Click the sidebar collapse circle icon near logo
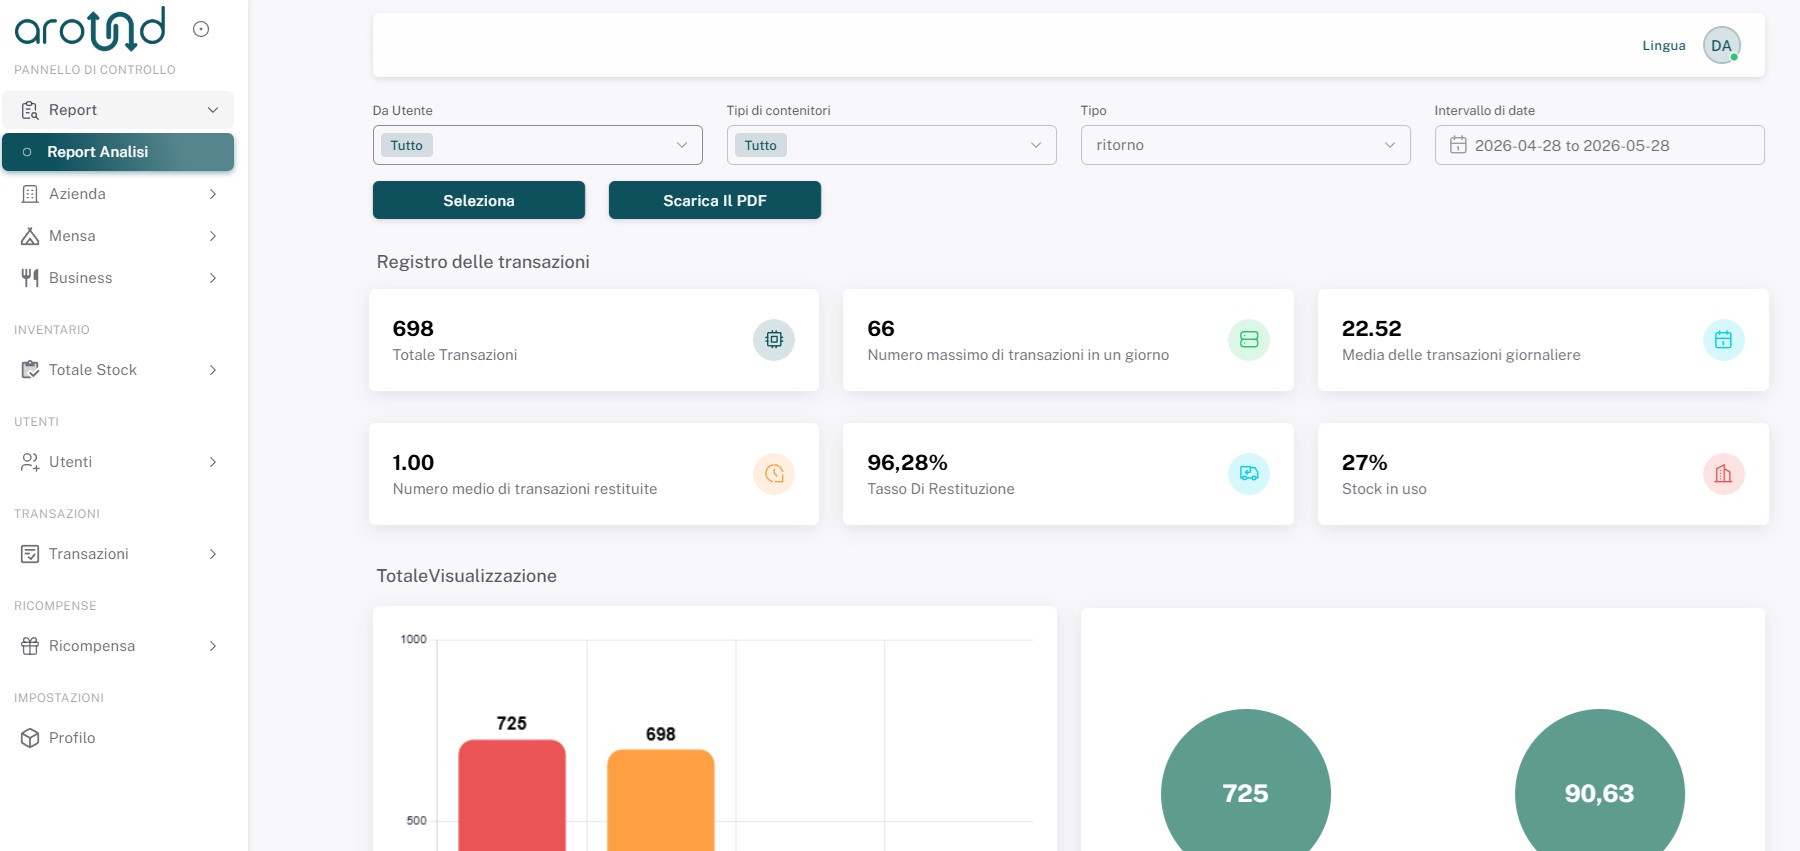The image size is (1800, 851). pyautogui.click(x=201, y=29)
